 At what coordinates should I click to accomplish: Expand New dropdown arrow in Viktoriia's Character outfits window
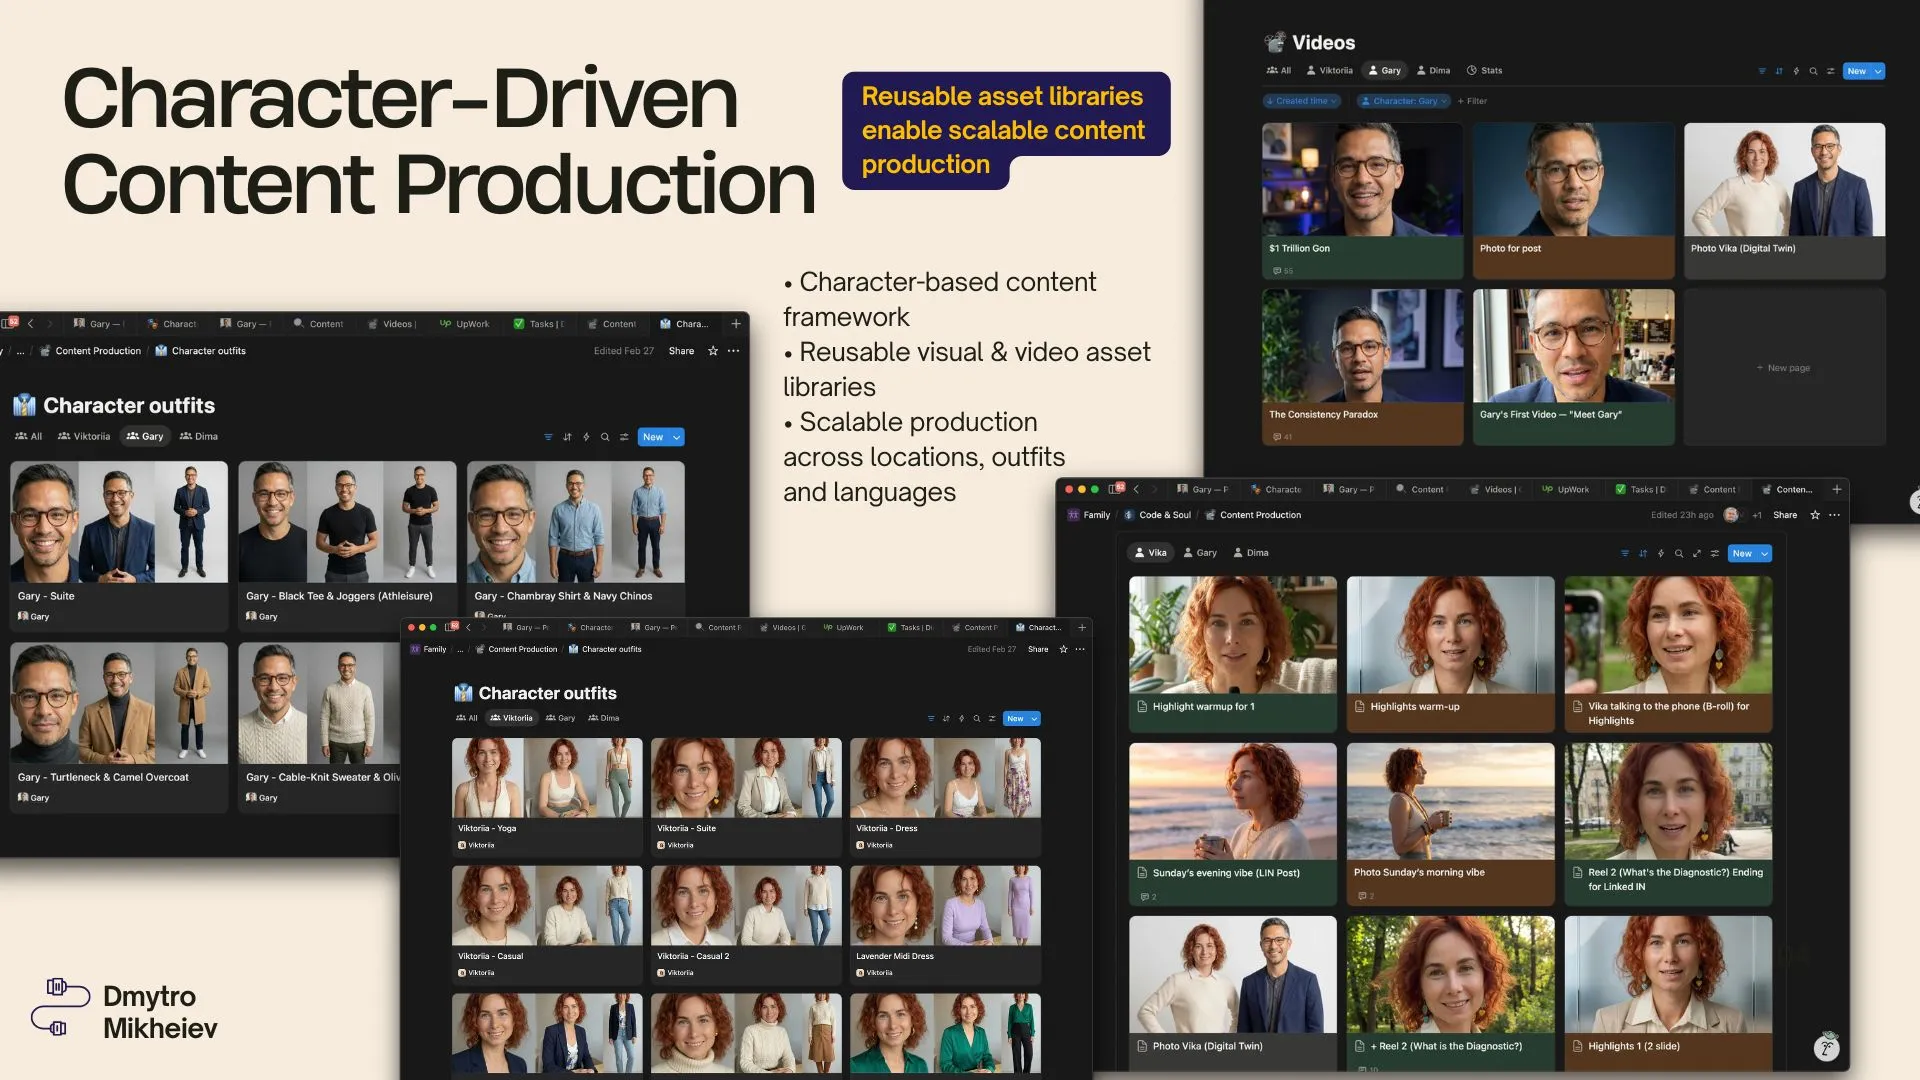1035,718
